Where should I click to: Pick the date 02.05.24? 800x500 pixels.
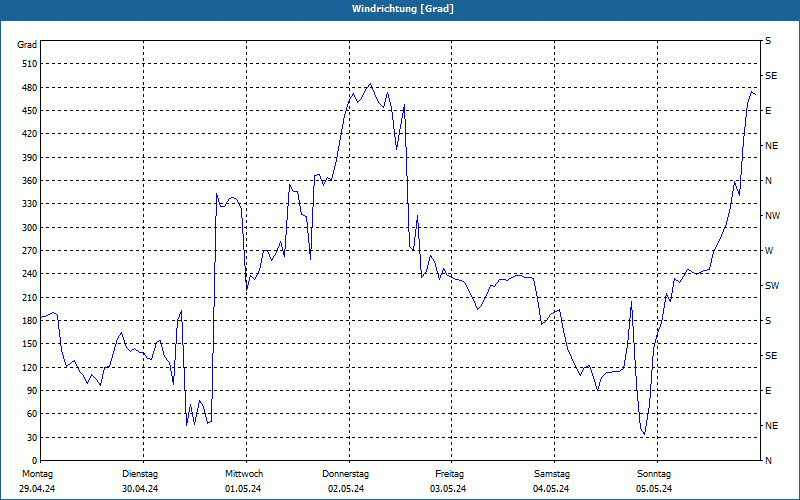click(x=346, y=489)
